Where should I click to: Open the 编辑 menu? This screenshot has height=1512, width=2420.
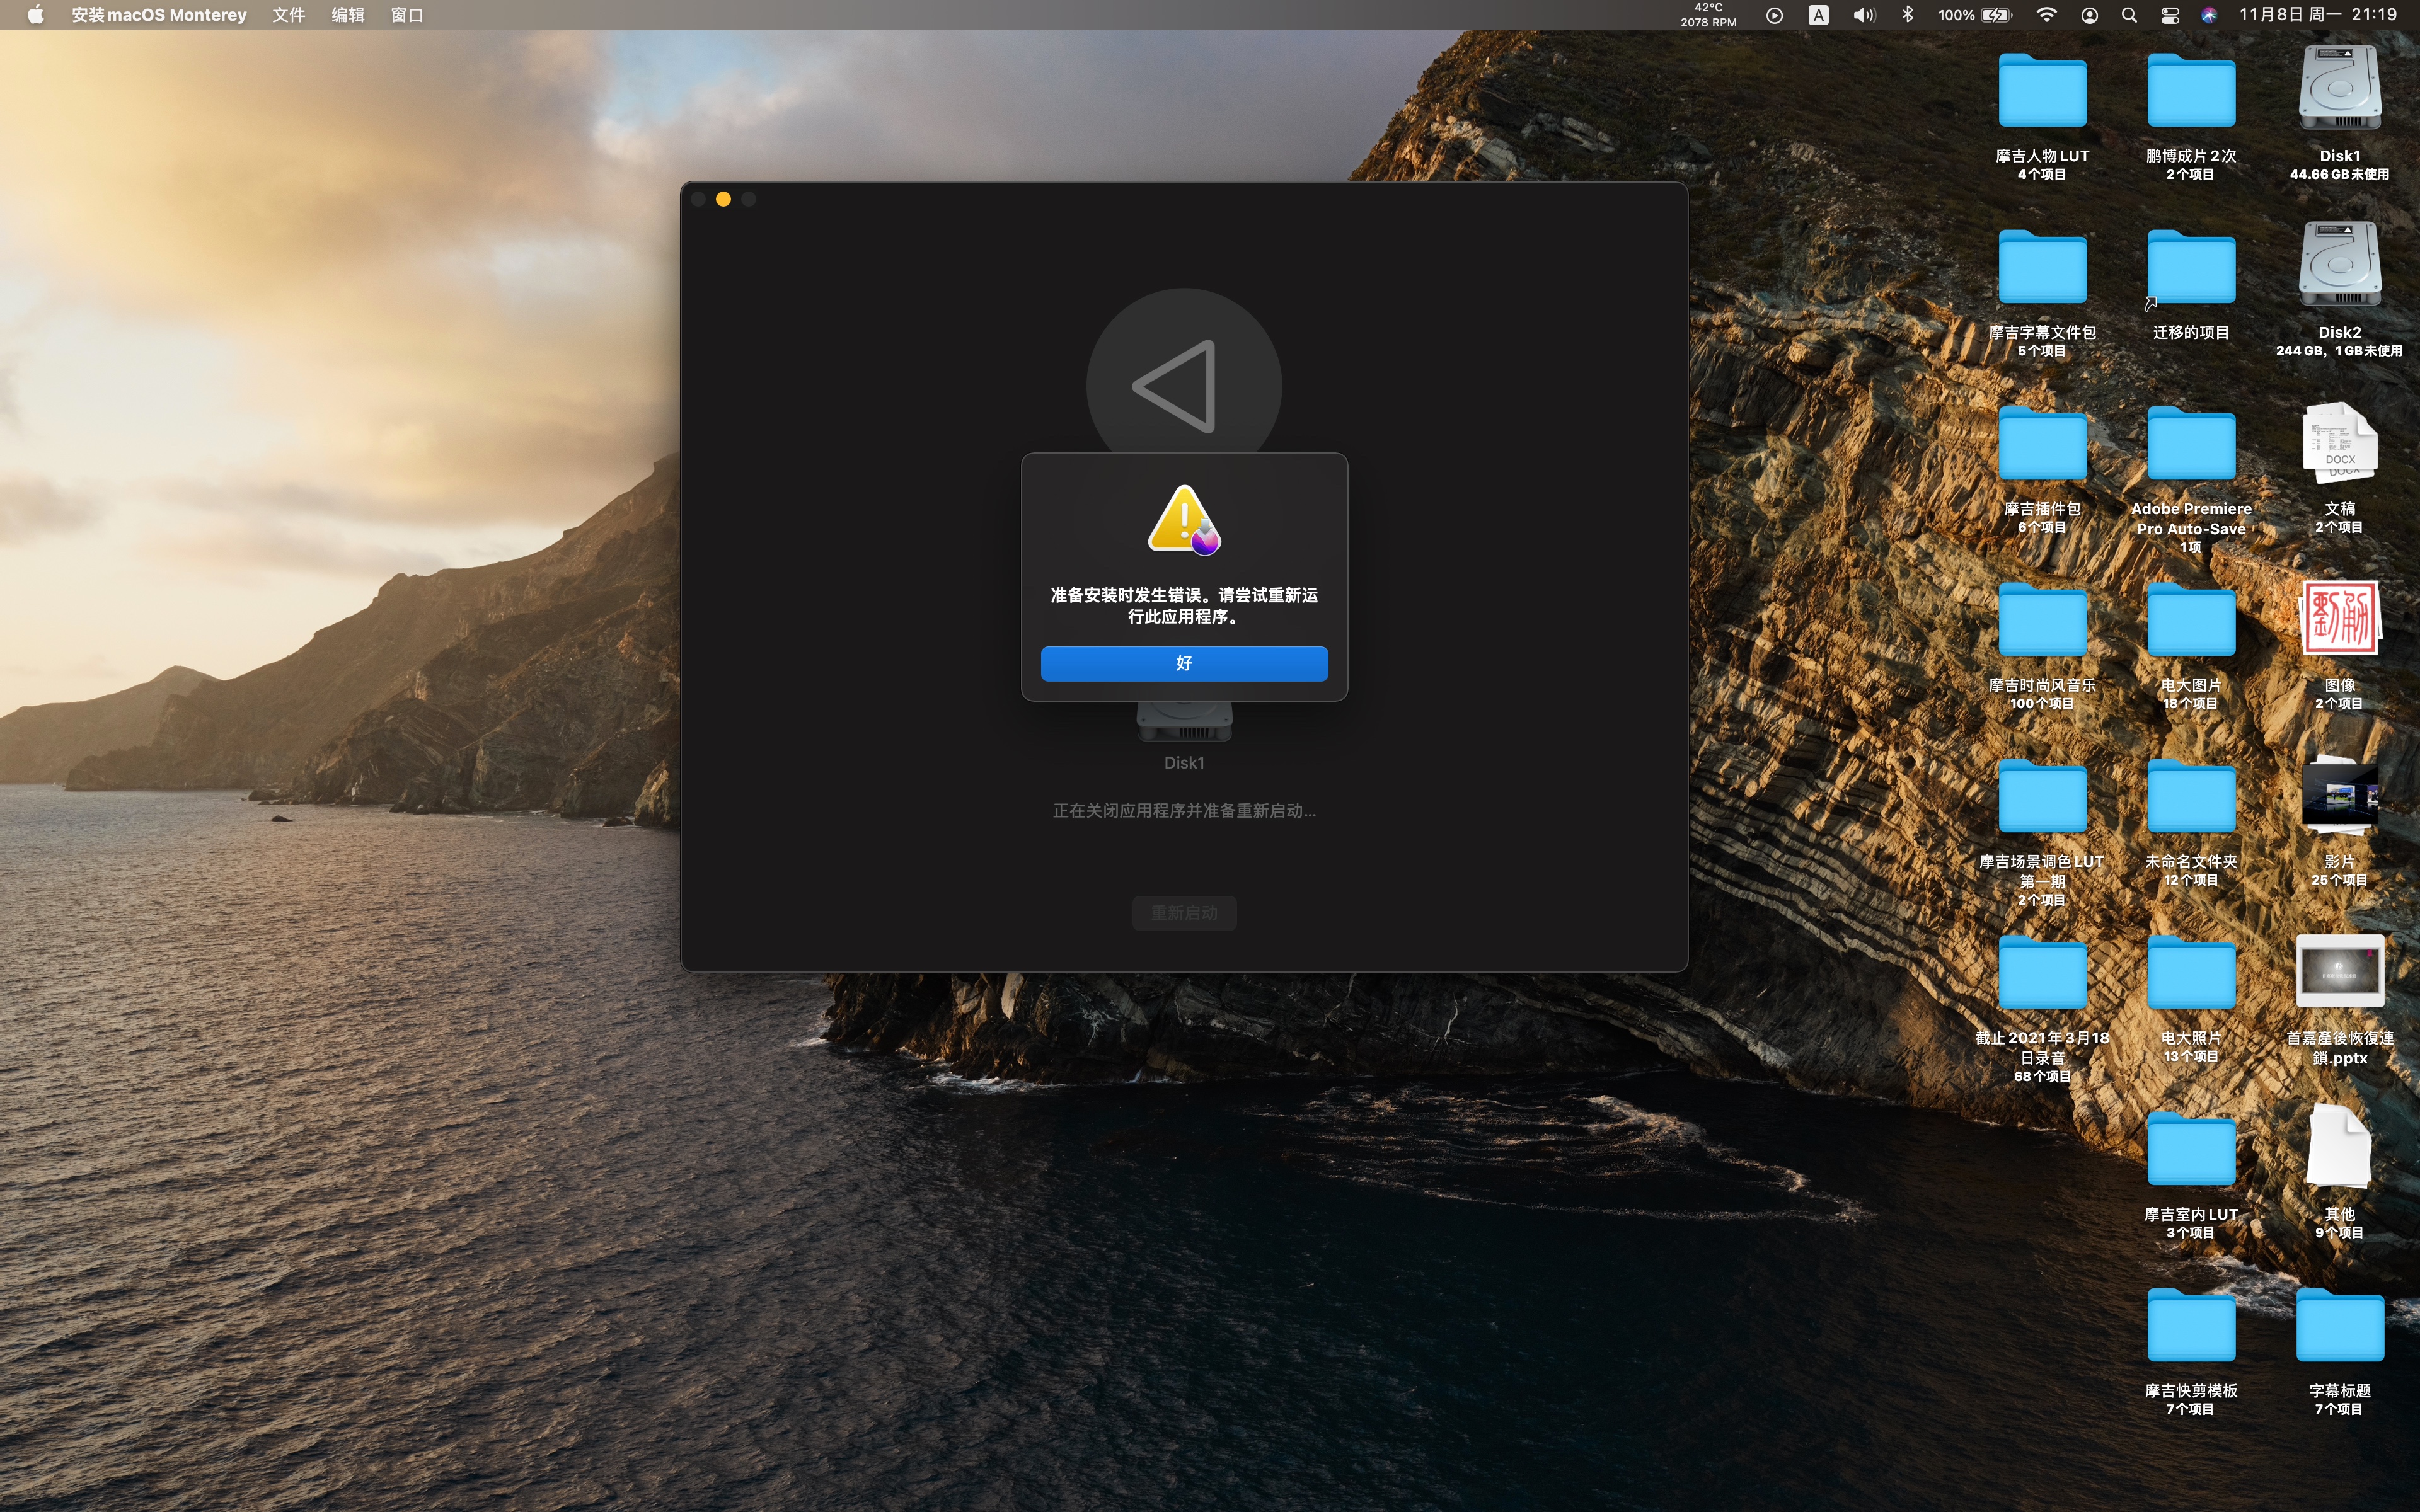(x=347, y=15)
